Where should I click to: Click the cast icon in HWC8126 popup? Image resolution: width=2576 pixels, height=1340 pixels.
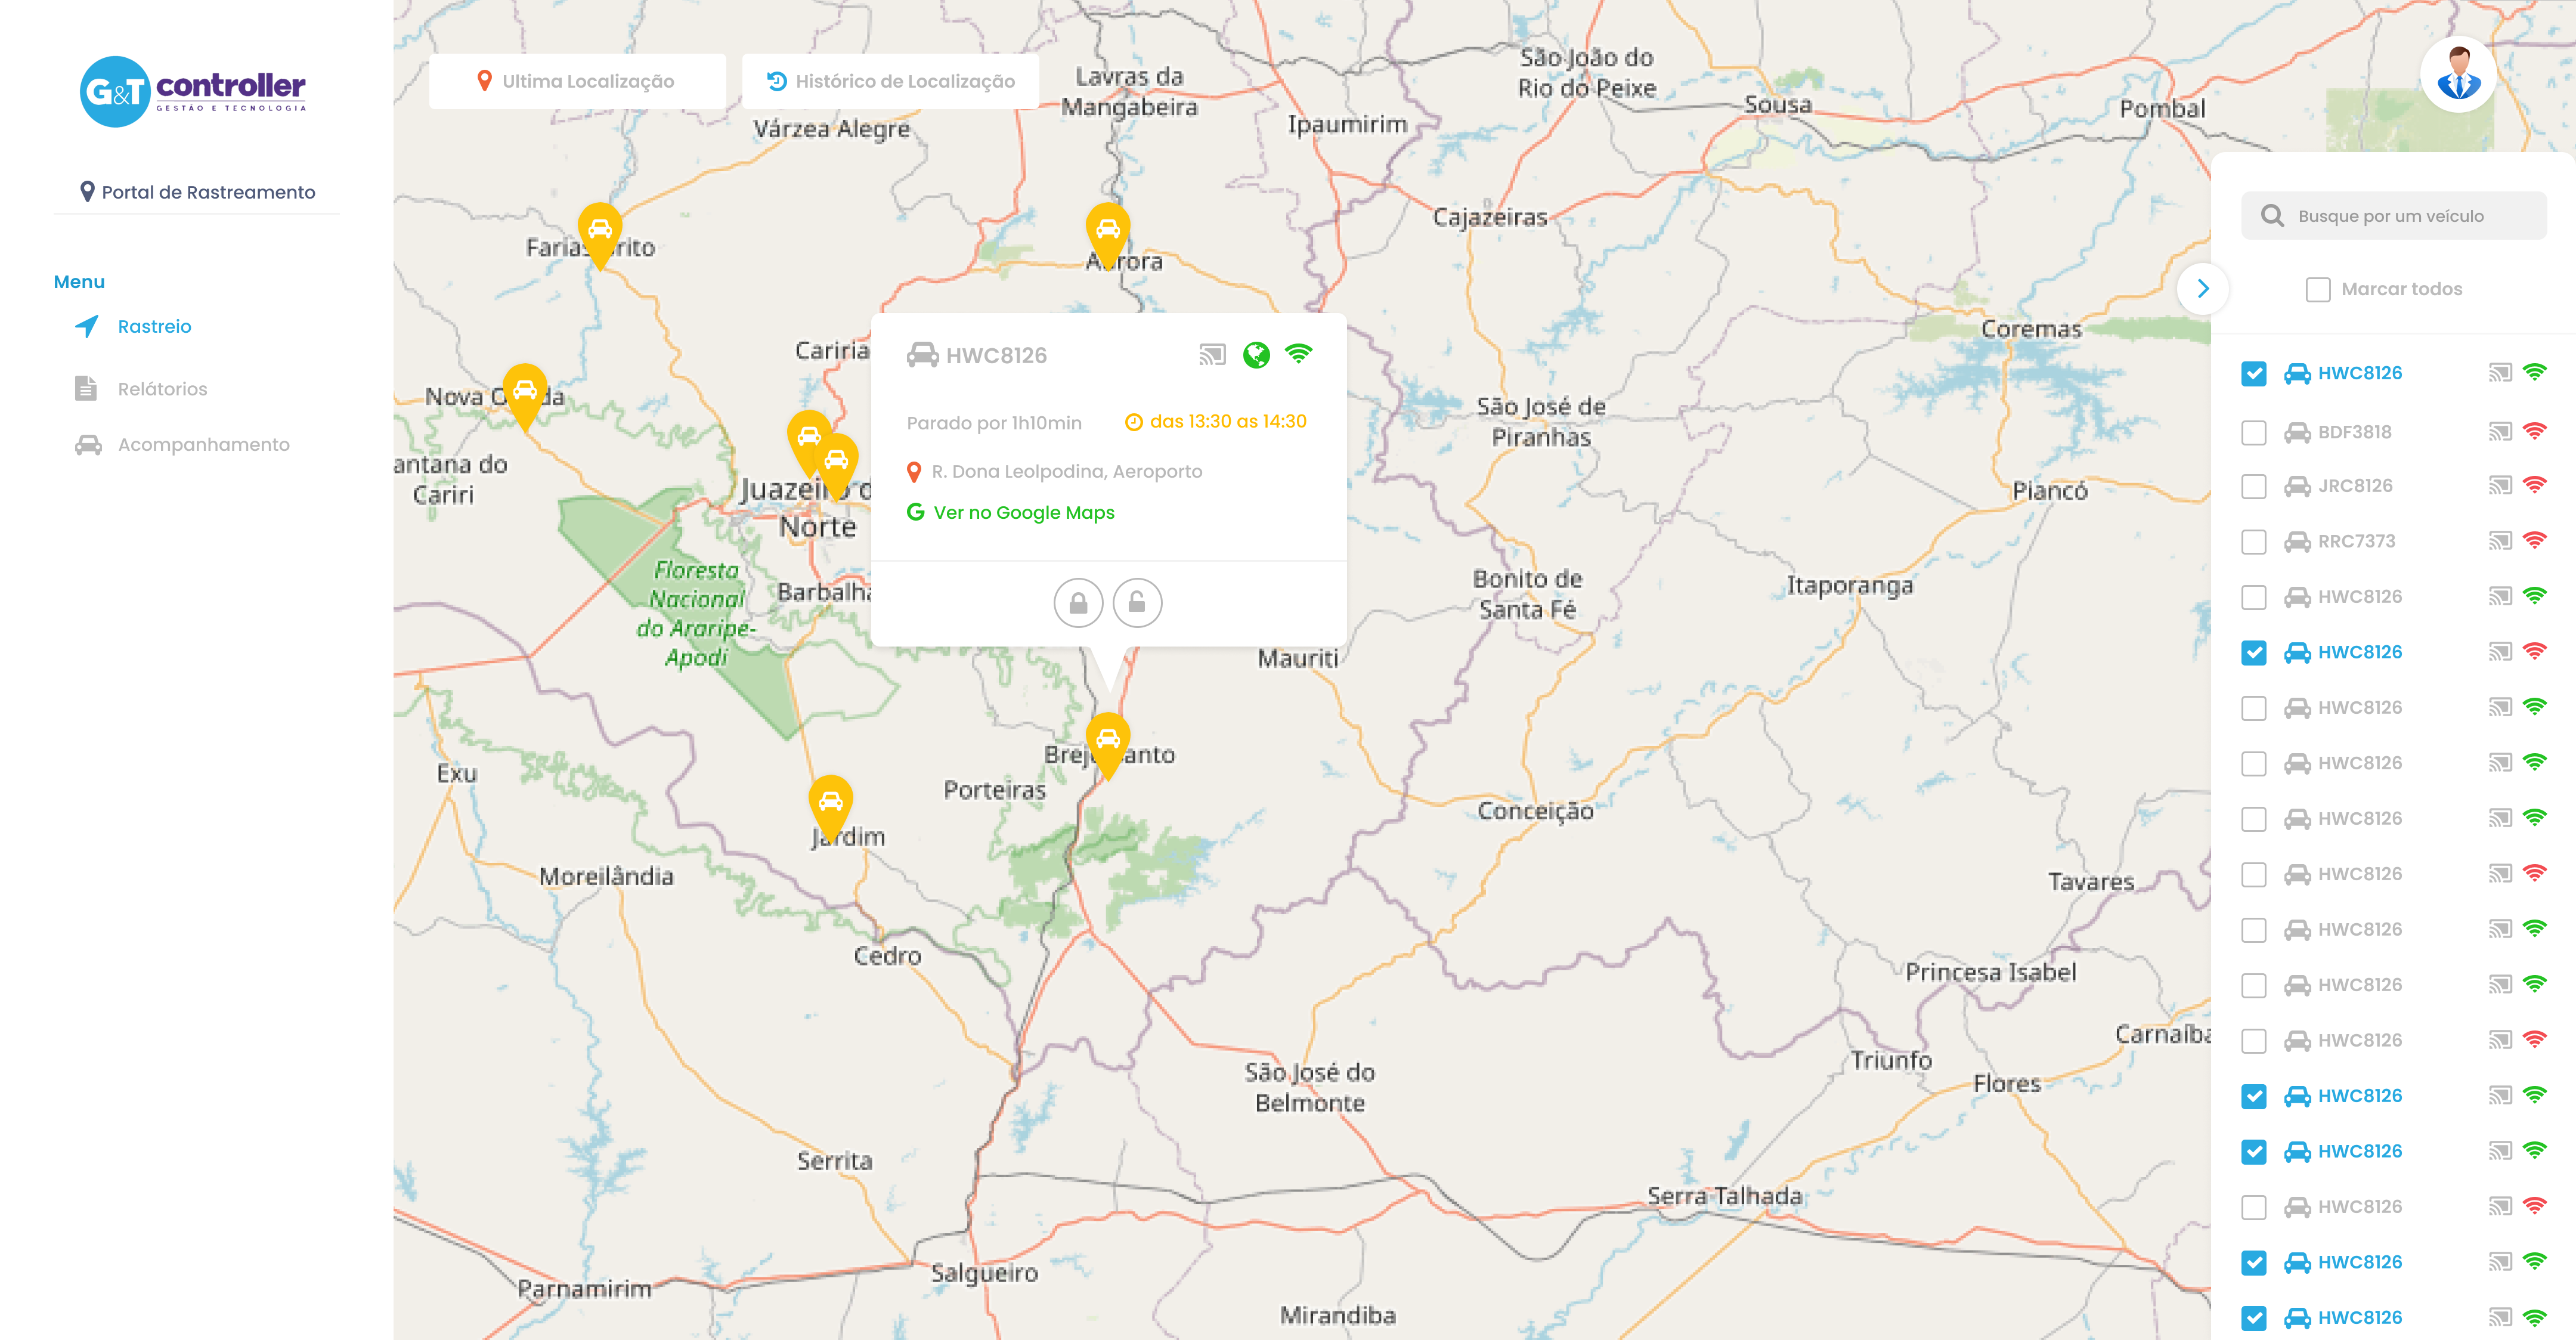tap(1212, 355)
